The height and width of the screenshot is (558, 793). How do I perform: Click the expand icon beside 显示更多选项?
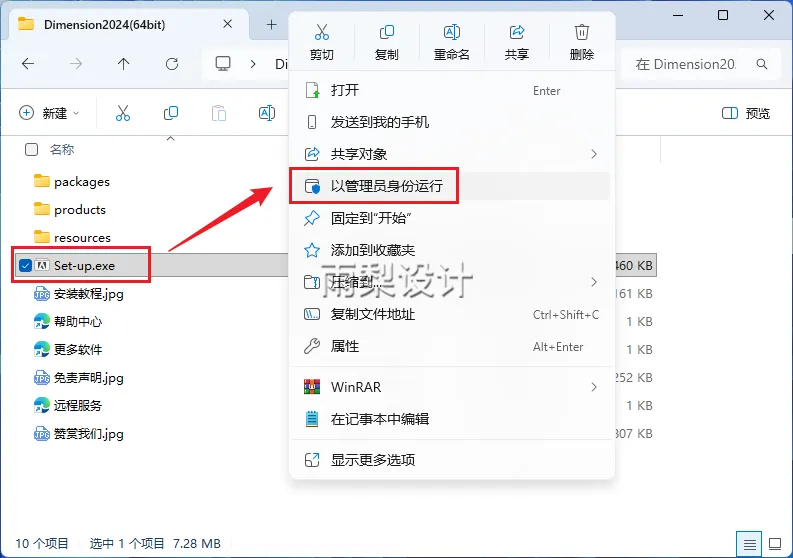click(x=312, y=460)
